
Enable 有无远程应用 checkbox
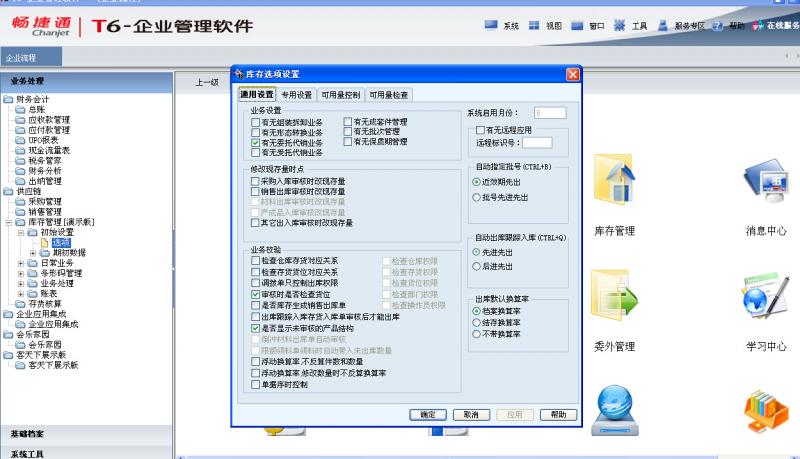[x=480, y=130]
